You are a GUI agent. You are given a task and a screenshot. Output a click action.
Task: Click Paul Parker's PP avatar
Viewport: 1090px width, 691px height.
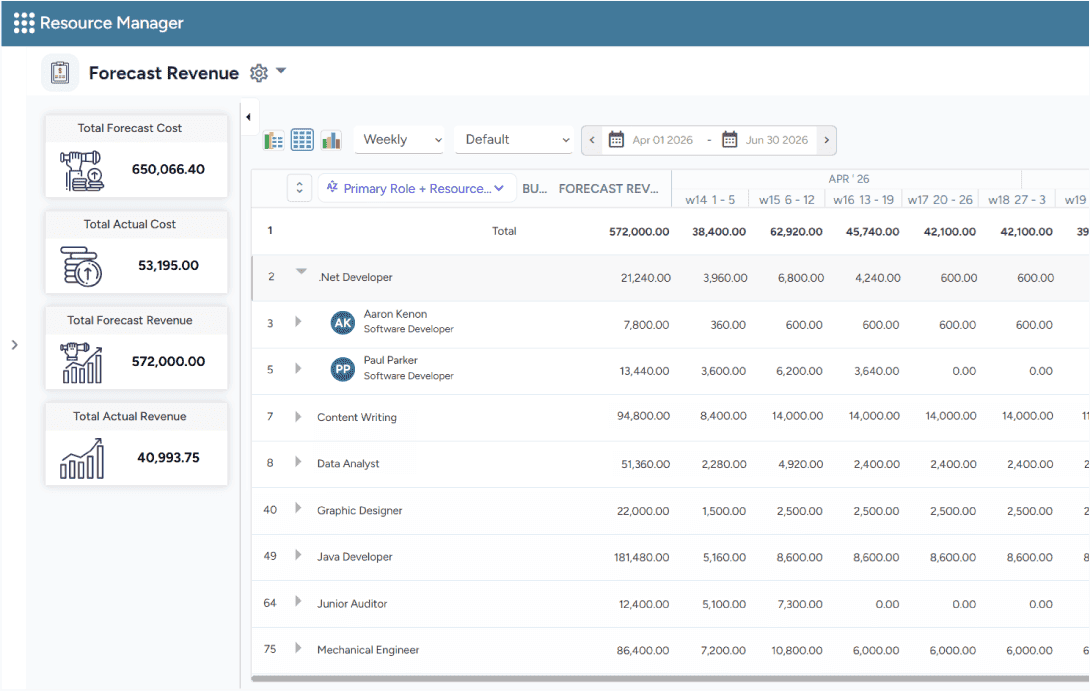(x=343, y=369)
